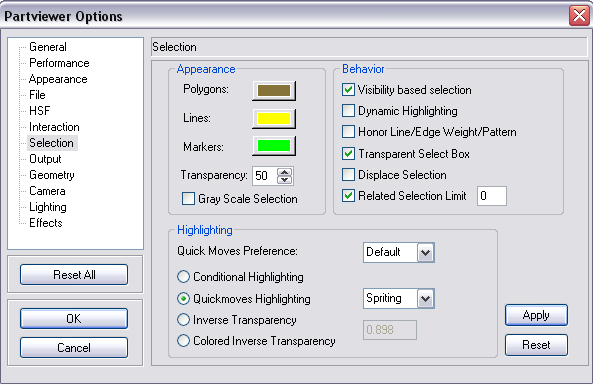
Task: Close the Partviewer Options window
Action: pos(579,16)
